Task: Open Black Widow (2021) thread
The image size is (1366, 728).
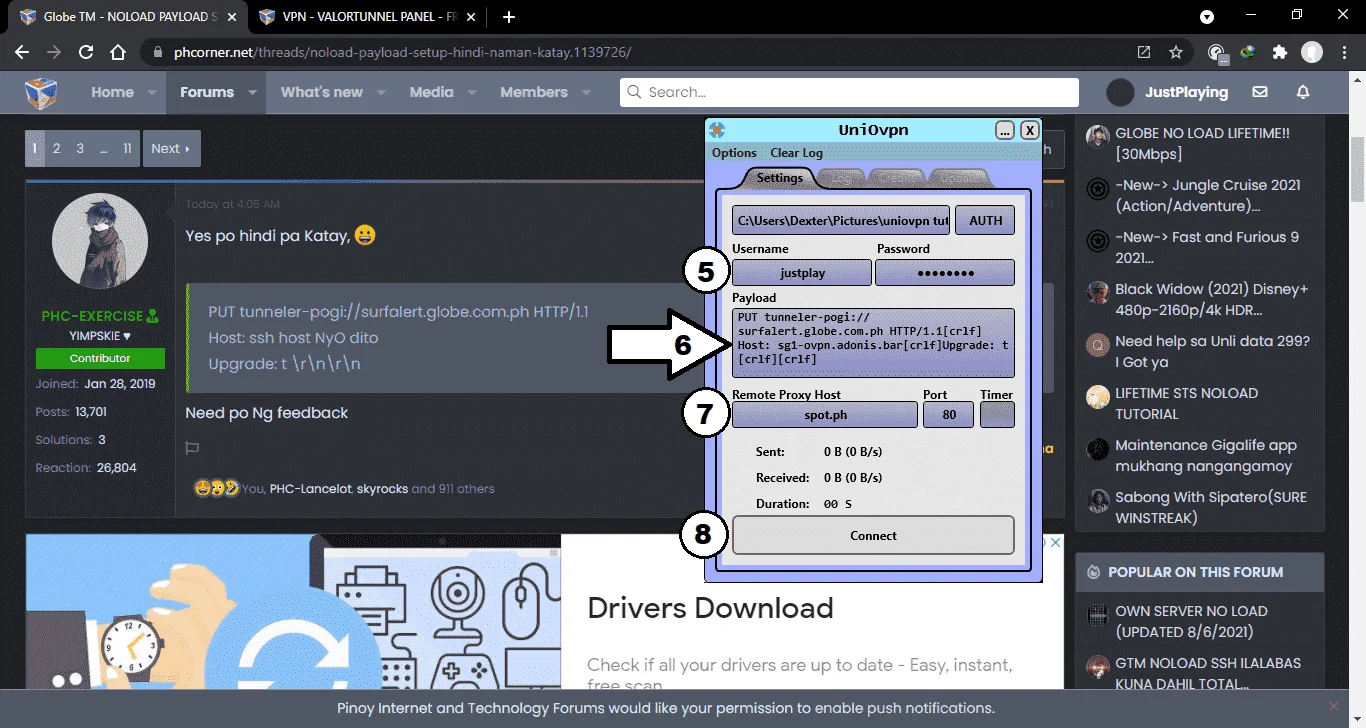Action: click(1212, 299)
